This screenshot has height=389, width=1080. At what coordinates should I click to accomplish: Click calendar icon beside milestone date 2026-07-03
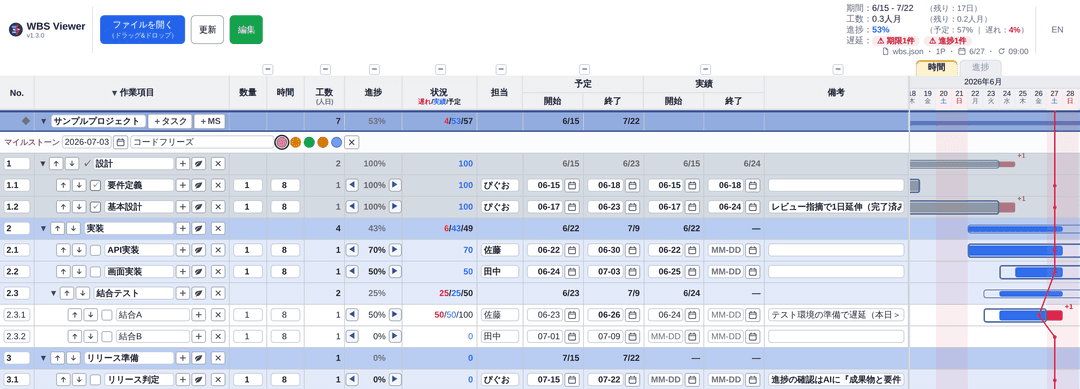pos(120,143)
